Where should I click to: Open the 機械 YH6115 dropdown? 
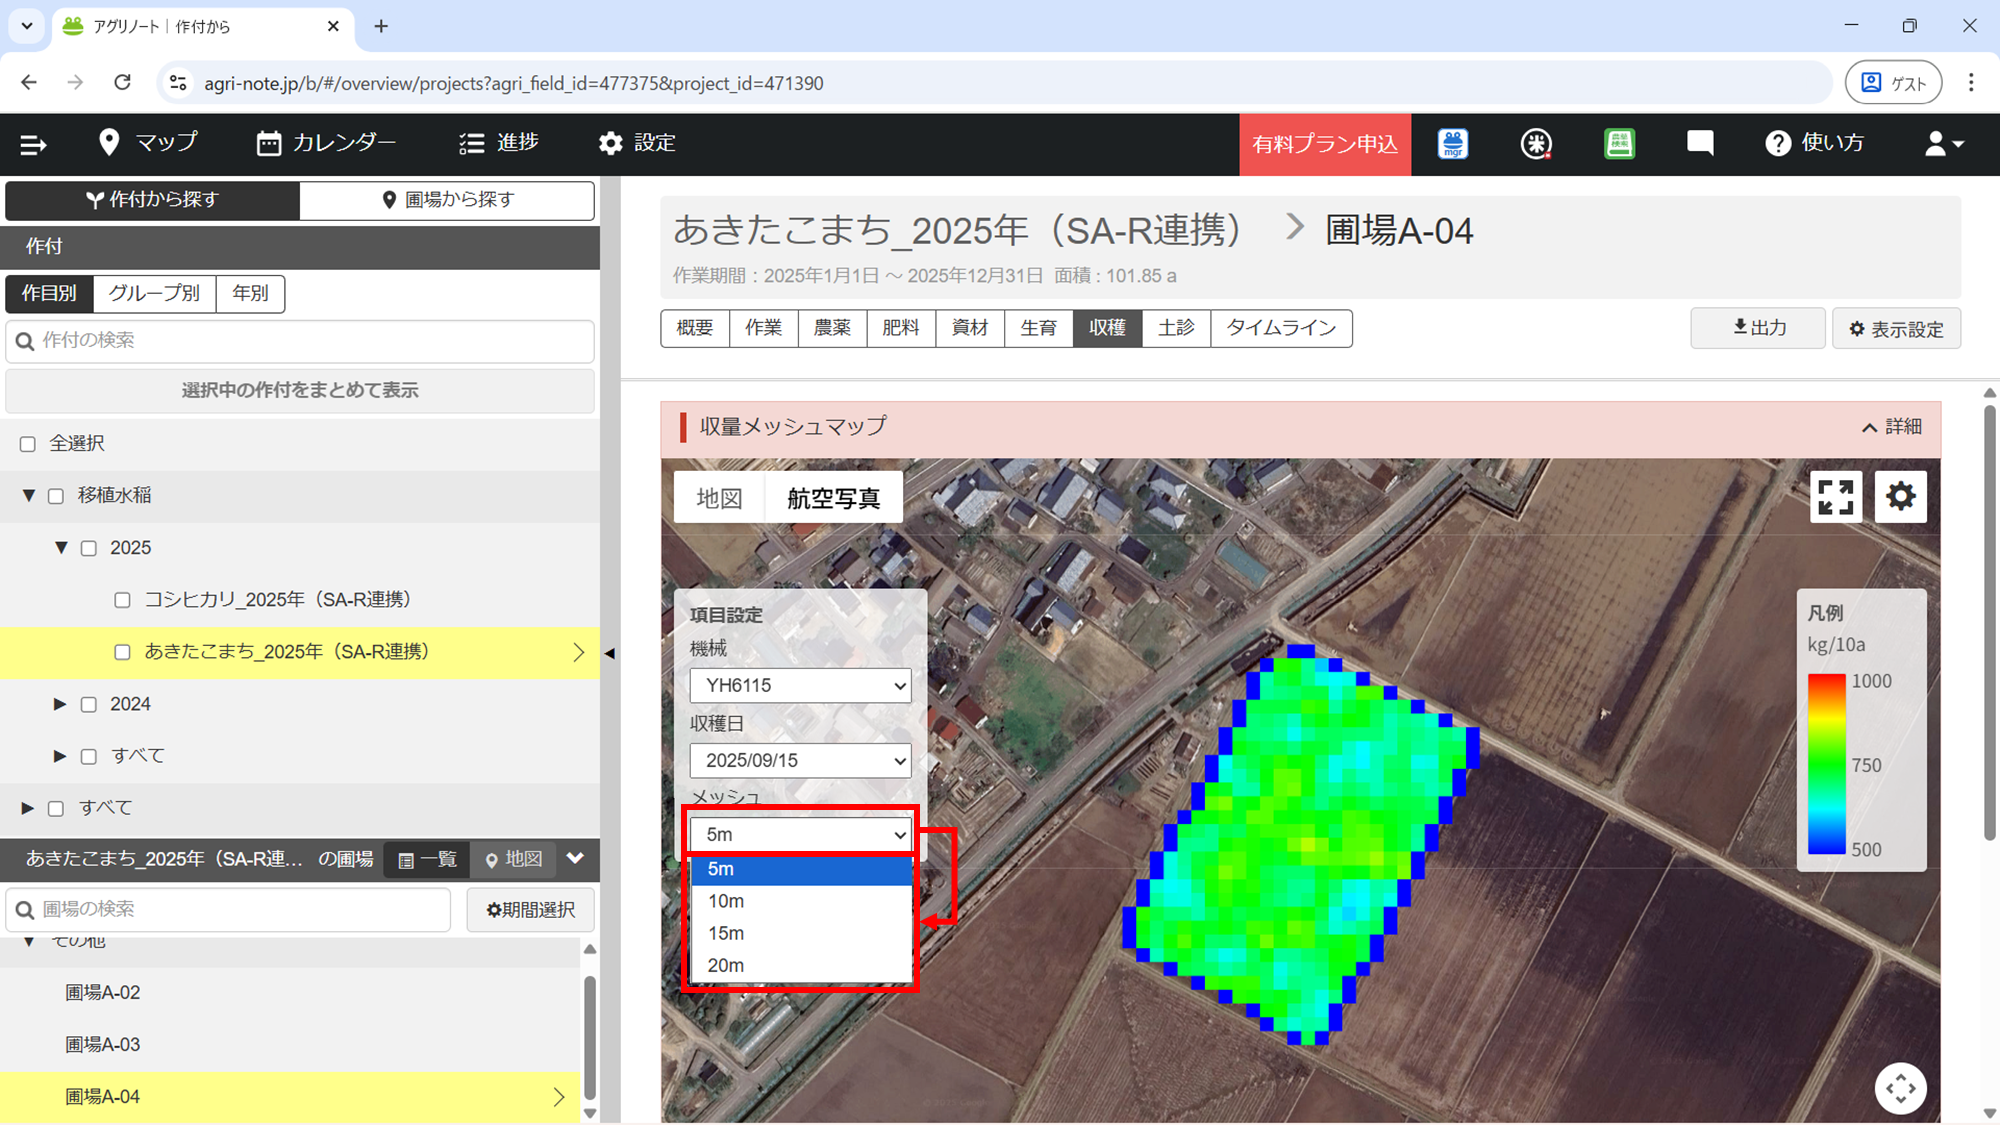tap(800, 686)
